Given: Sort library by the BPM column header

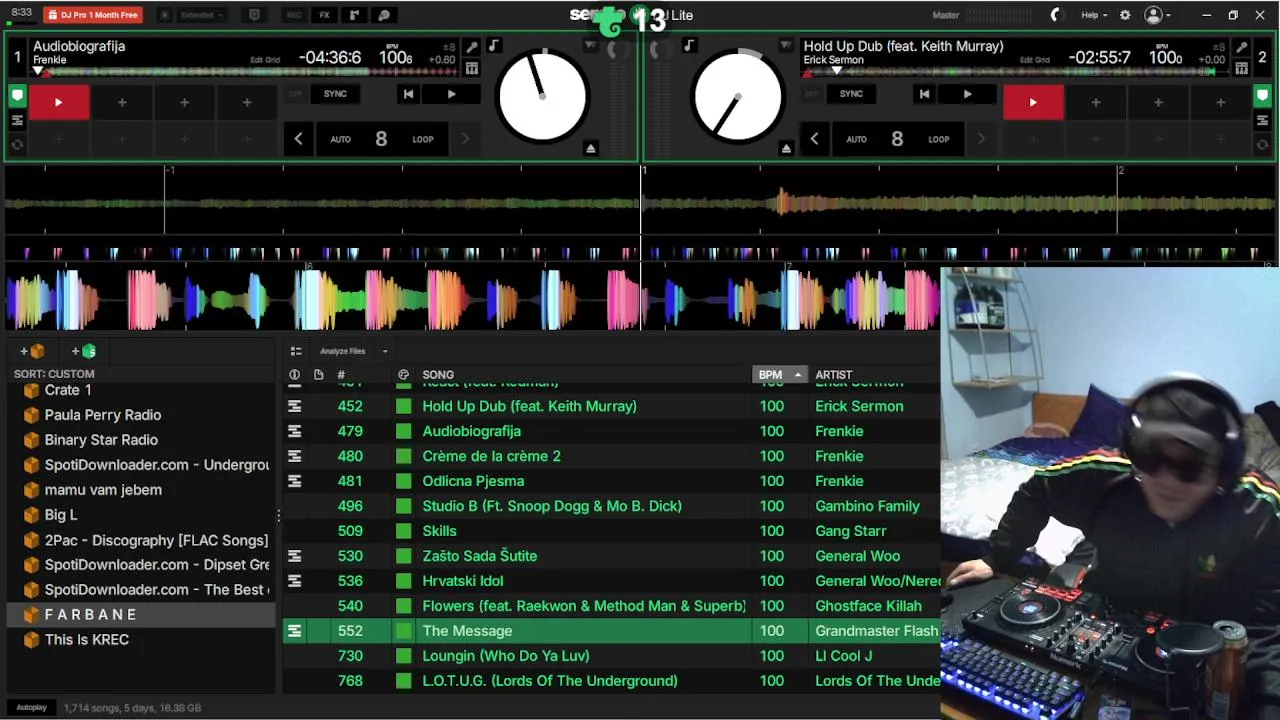Looking at the screenshot, I should point(779,375).
